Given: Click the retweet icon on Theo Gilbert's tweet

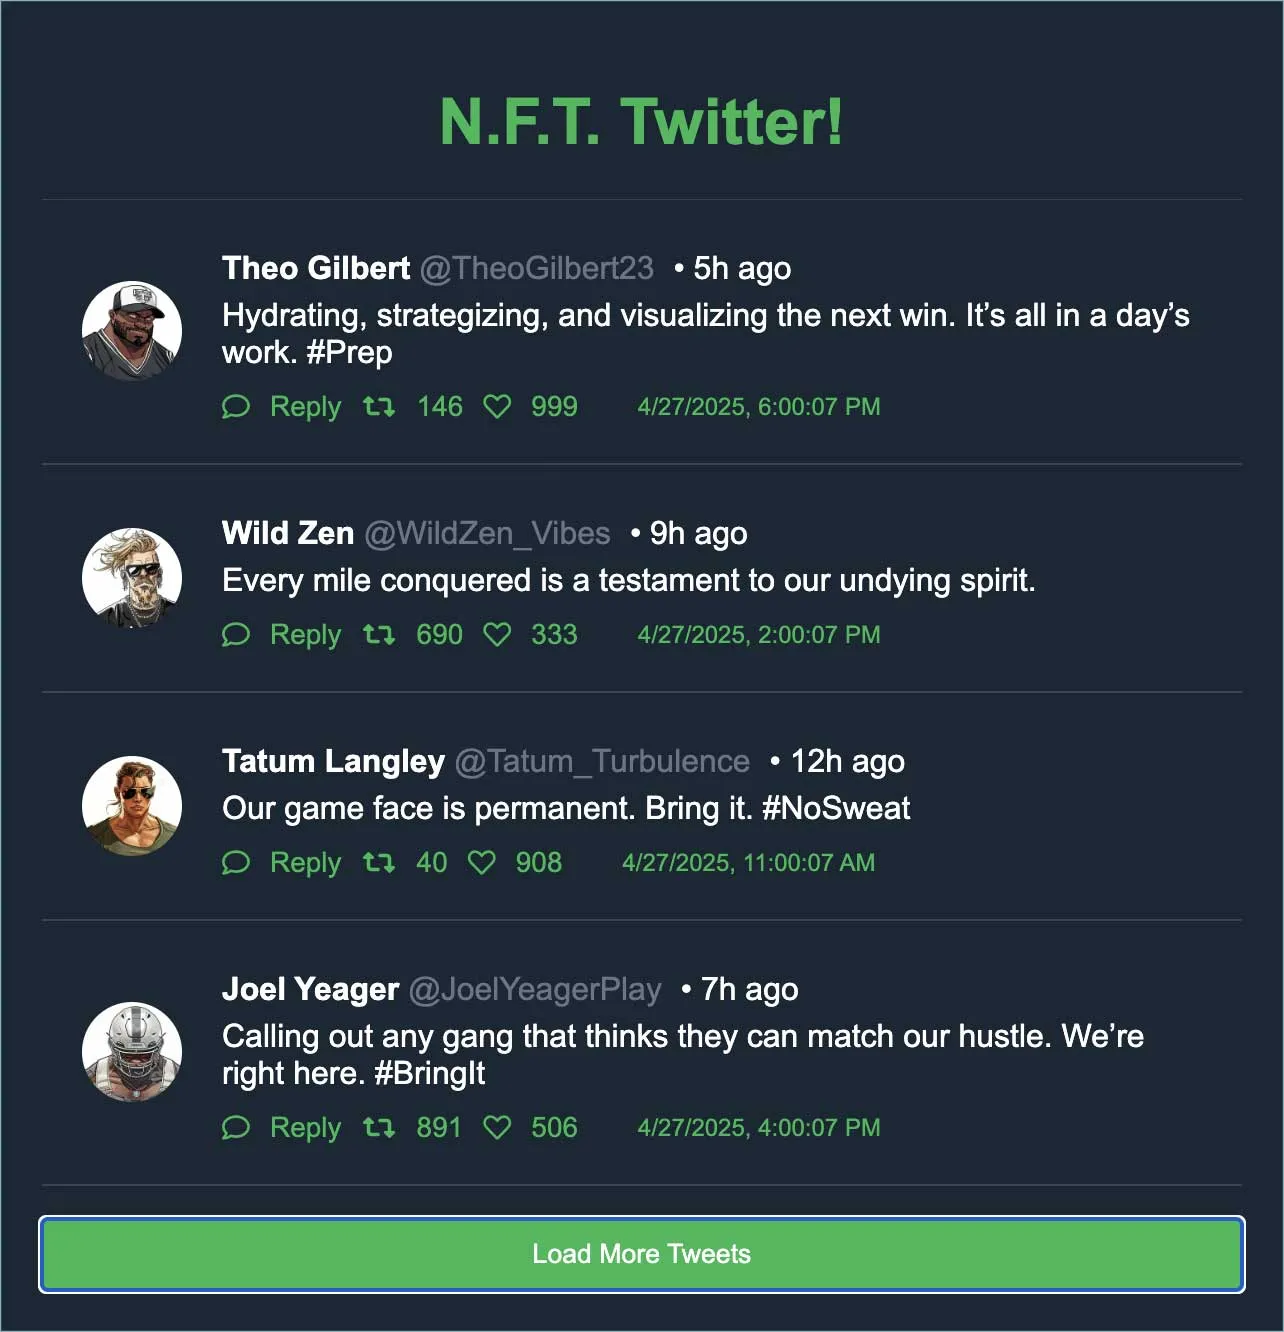Looking at the screenshot, I should coord(379,407).
